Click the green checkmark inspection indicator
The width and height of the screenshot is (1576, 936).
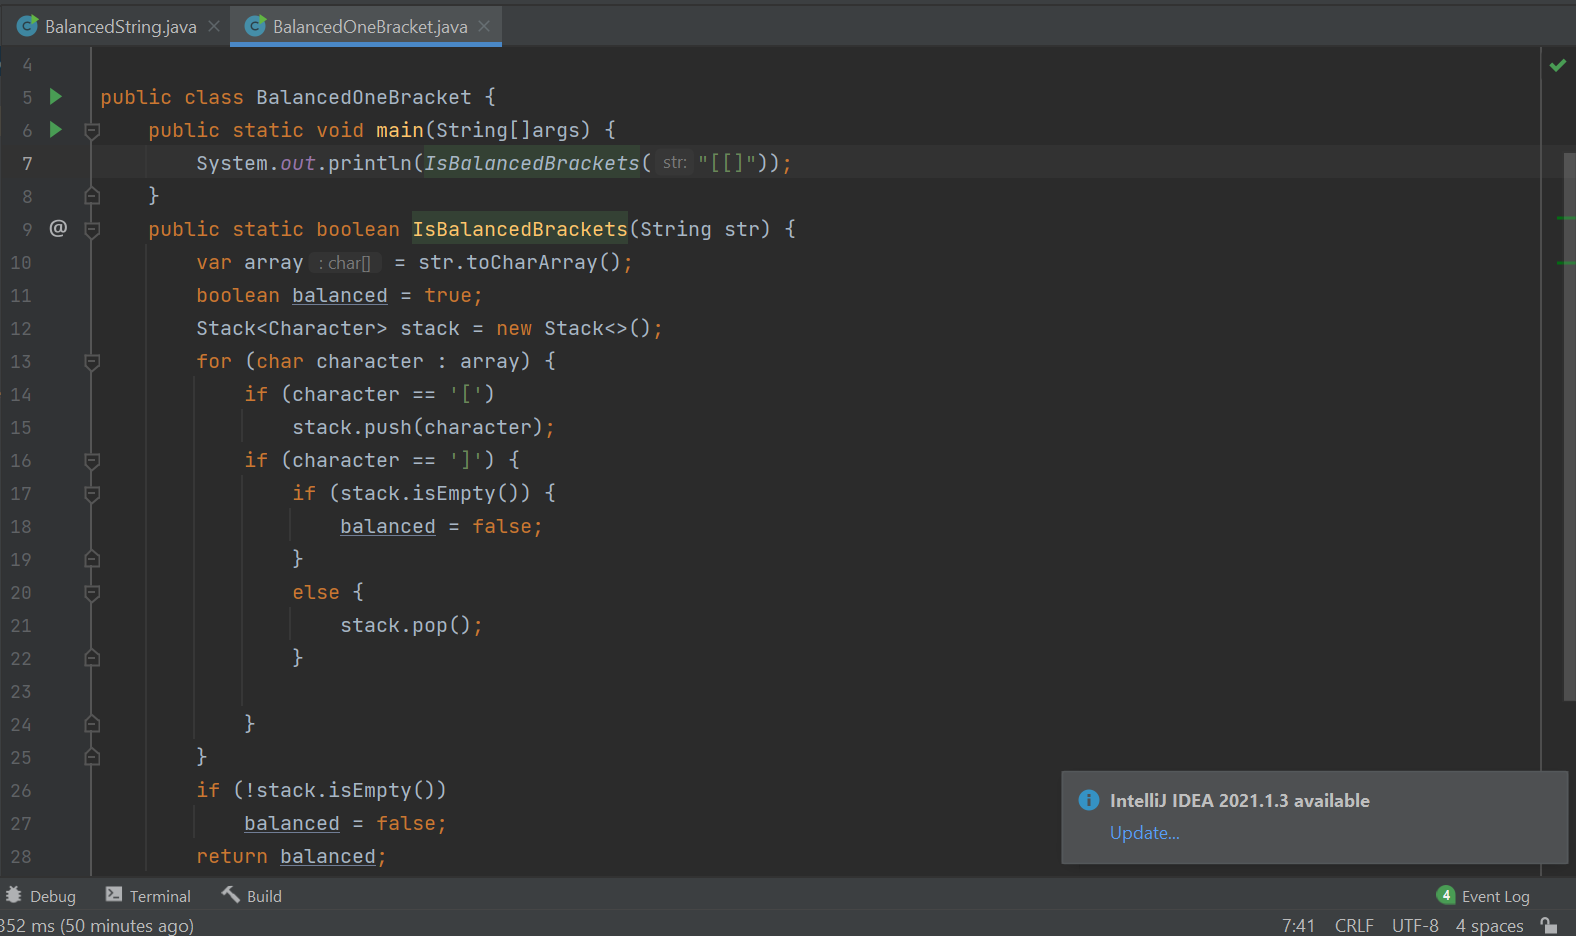coord(1557,66)
